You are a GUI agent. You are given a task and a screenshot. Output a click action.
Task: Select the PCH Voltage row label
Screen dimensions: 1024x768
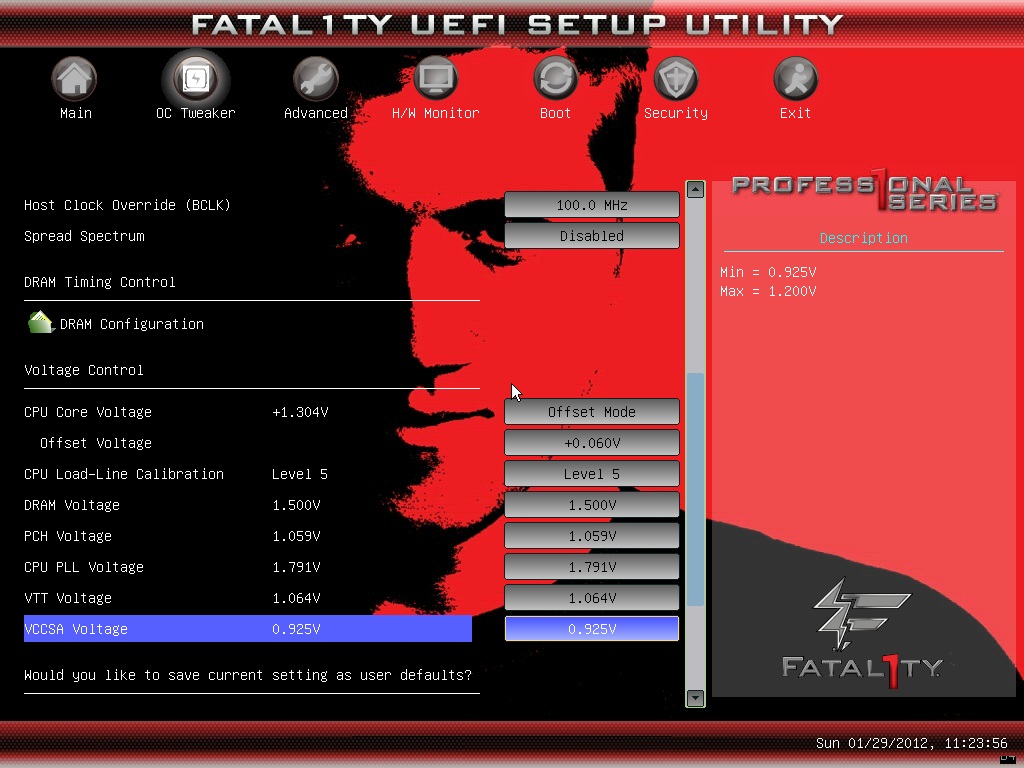68,536
